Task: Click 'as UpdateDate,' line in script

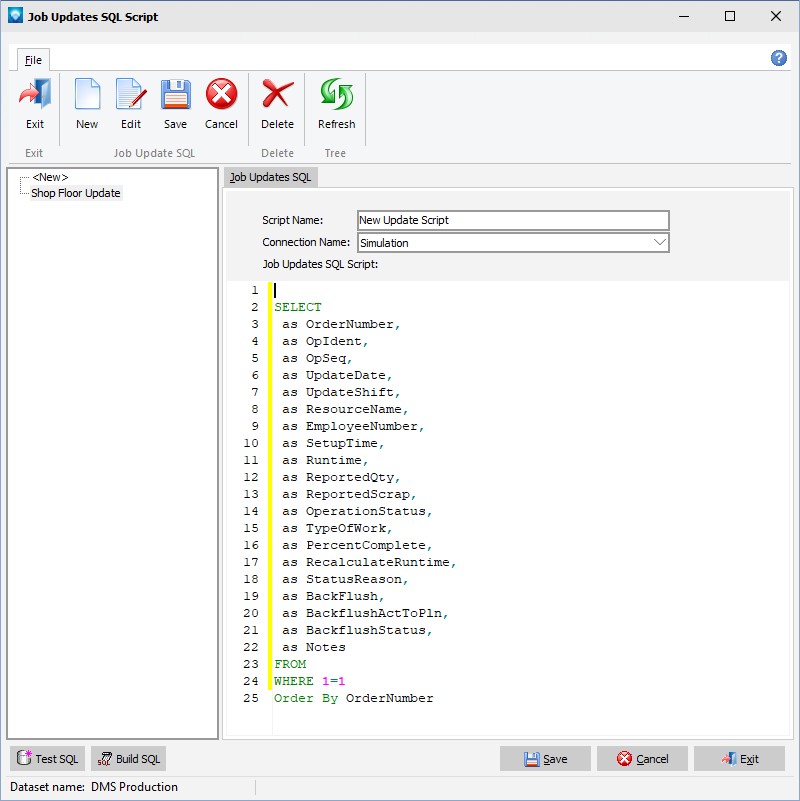Action: click(x=337, y=375)
